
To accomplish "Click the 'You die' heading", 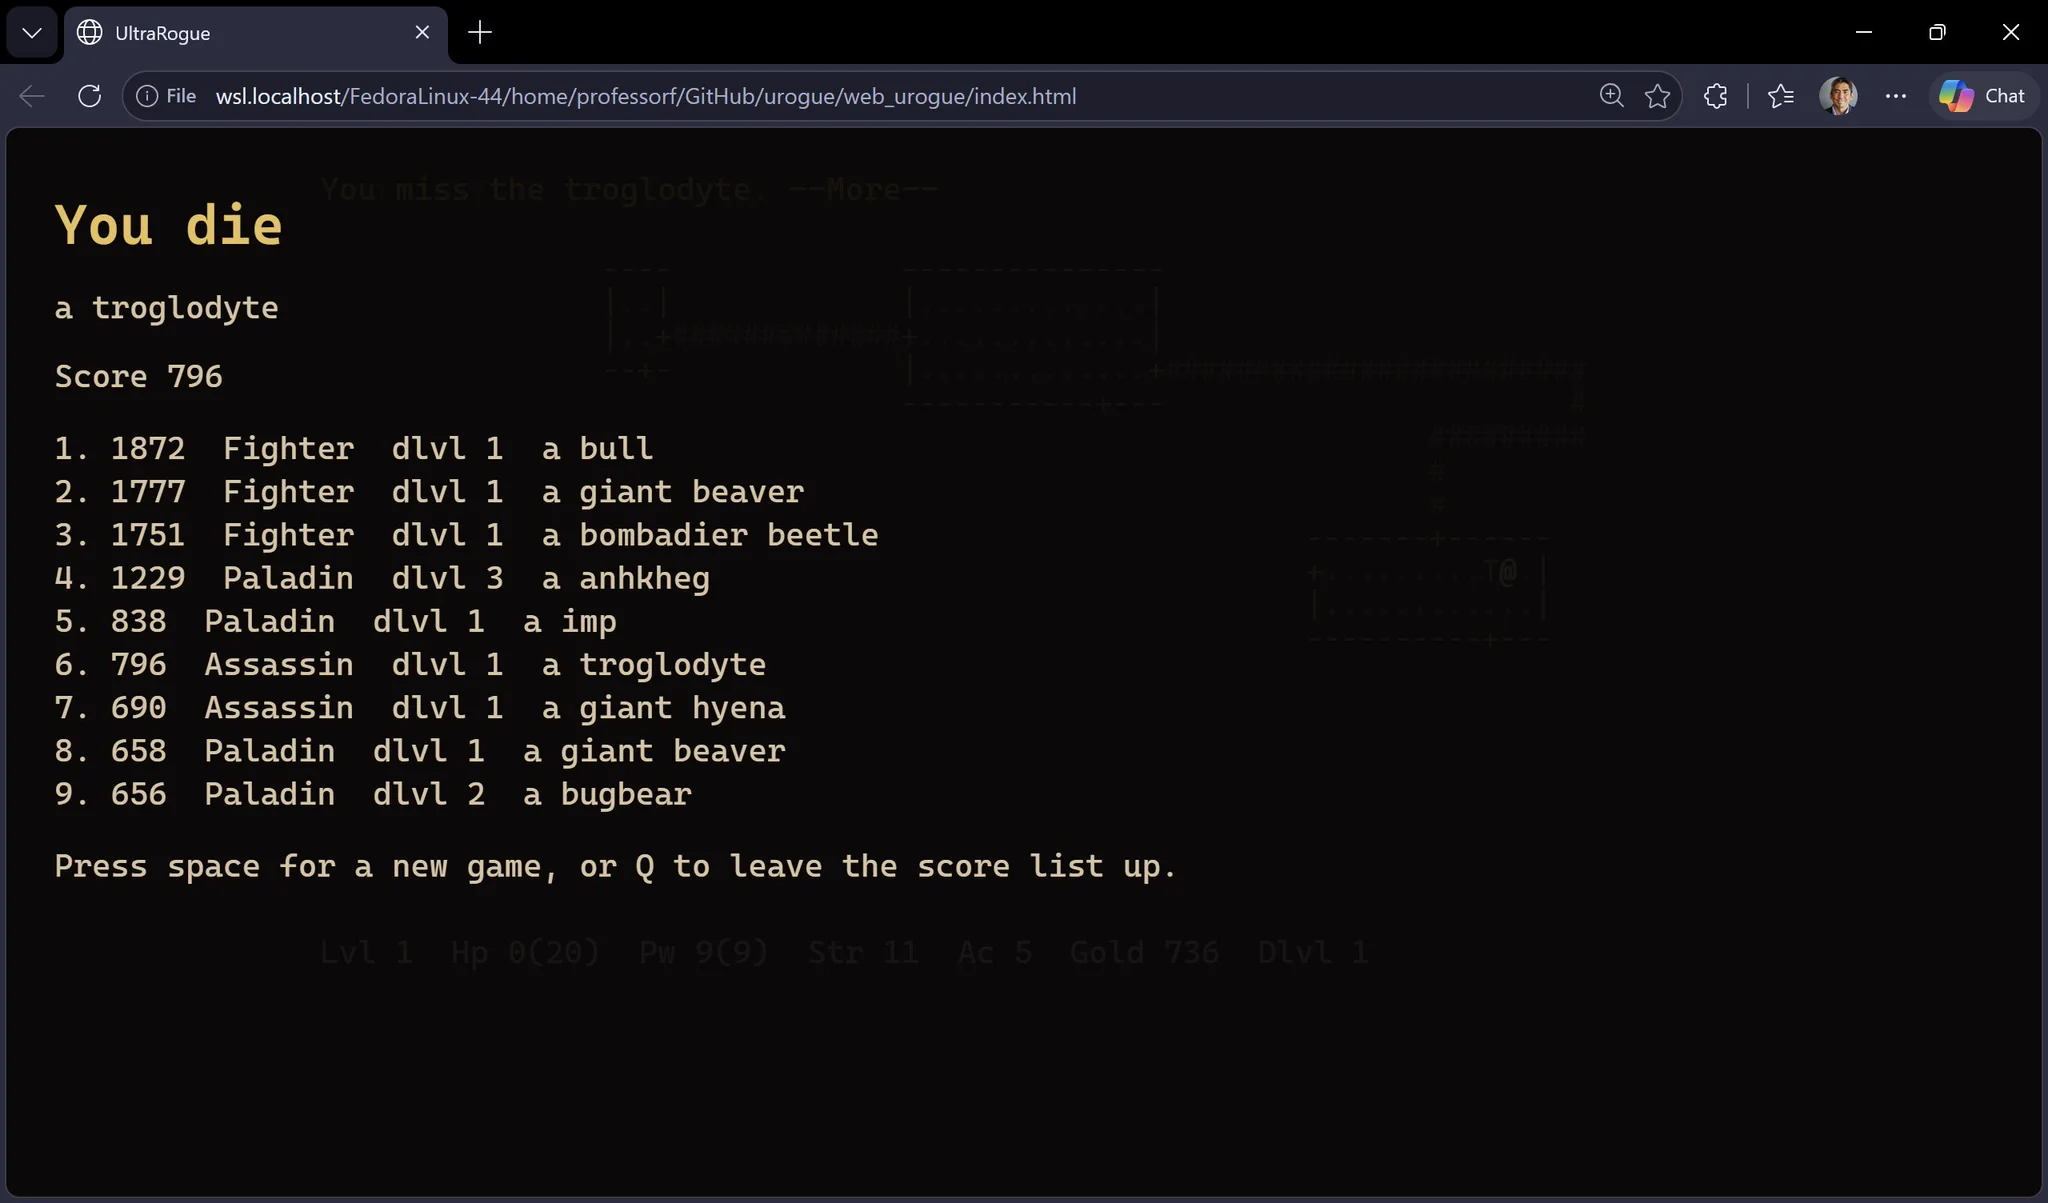I will [168, 225].
